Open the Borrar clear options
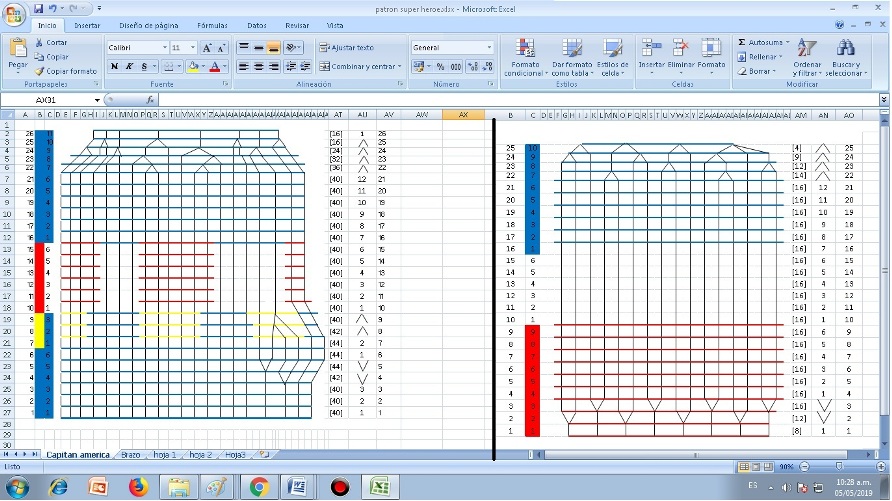892x501 pixels. 757,71
